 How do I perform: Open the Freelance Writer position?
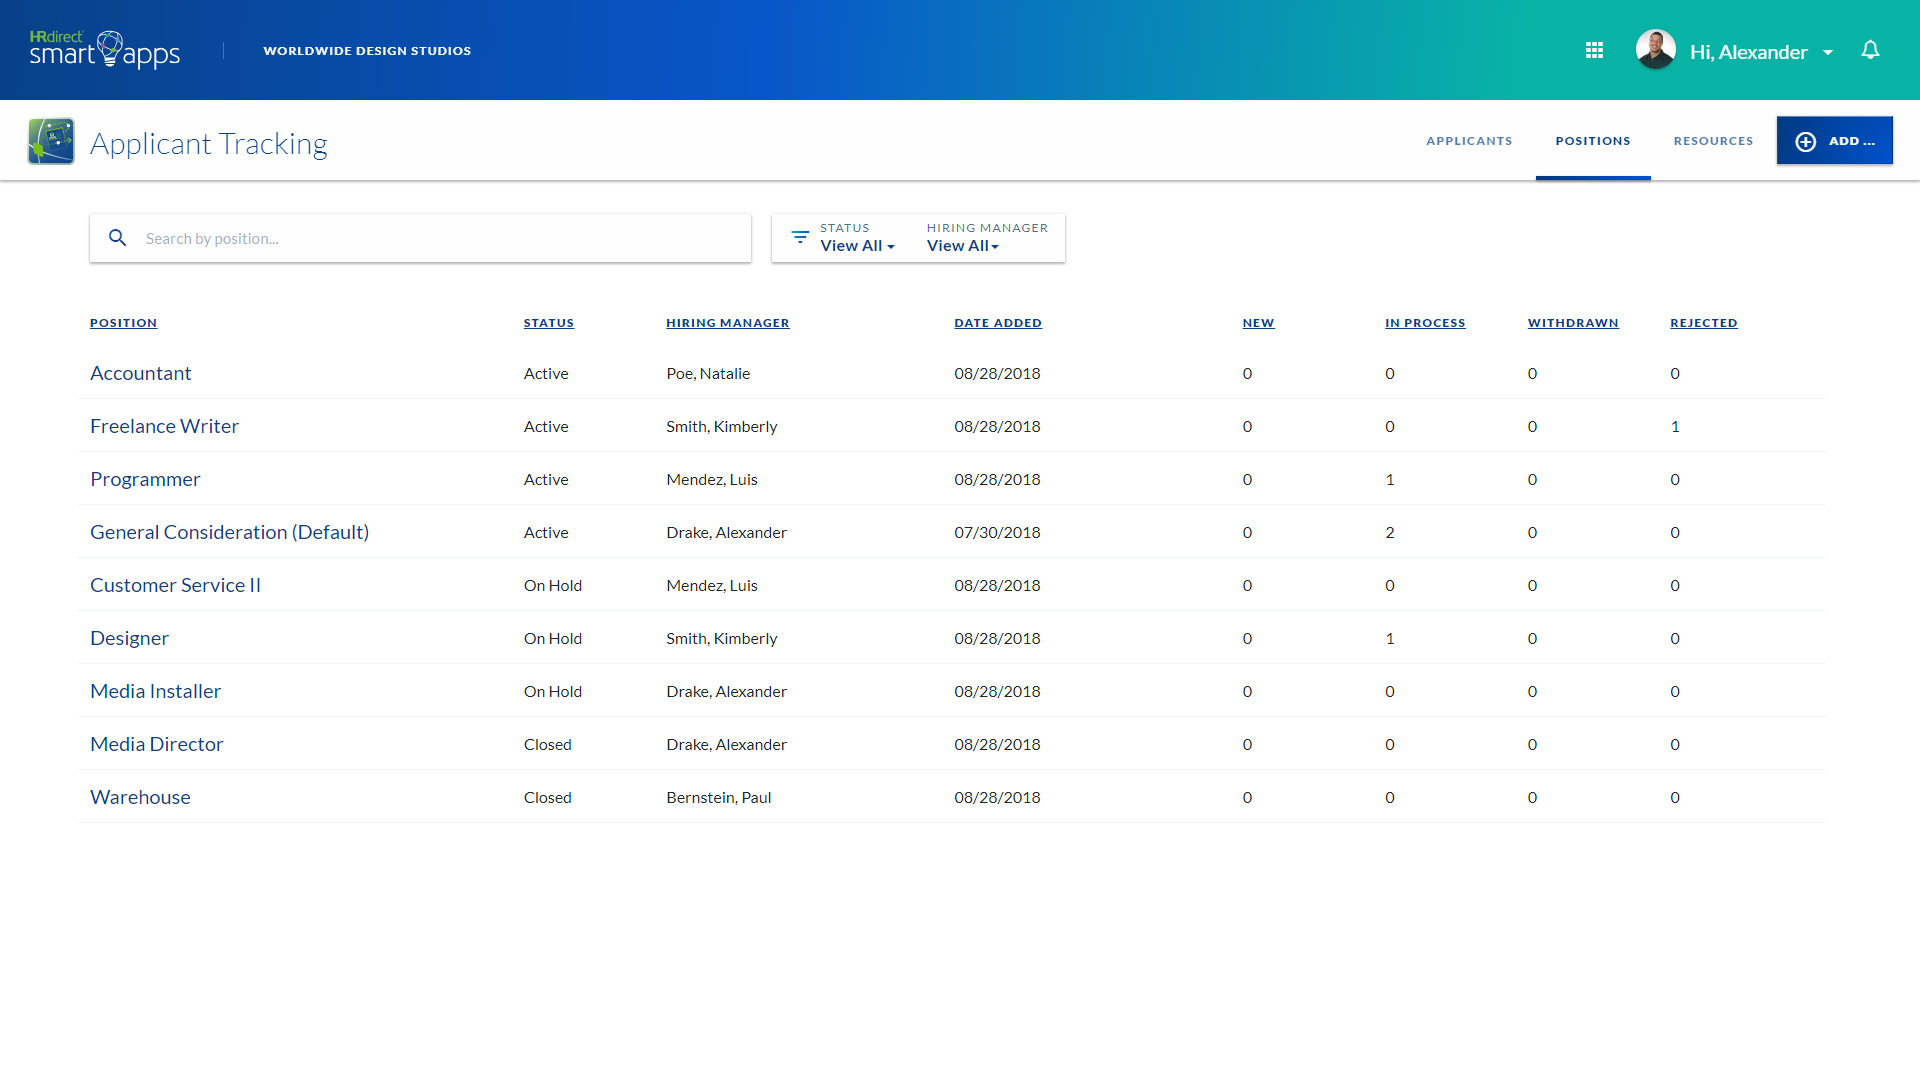tap(164, 426)
